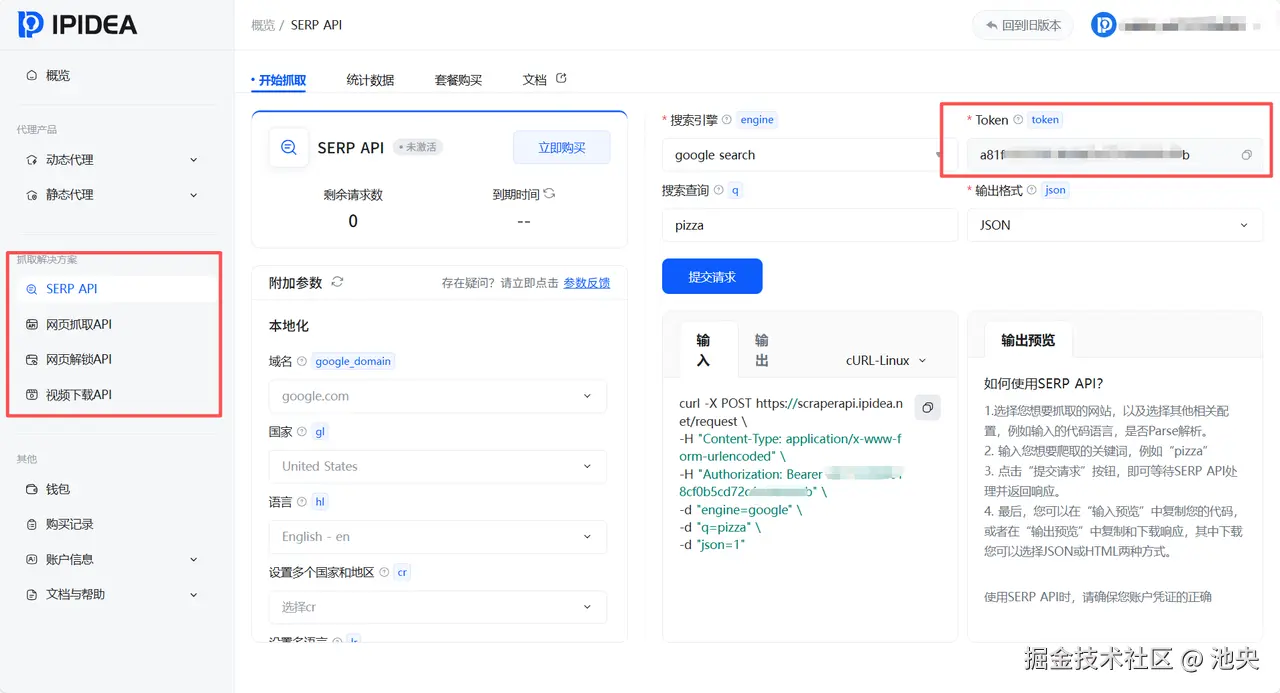Open United States country dropdown

pyautogui.click(x=438, y=466)
